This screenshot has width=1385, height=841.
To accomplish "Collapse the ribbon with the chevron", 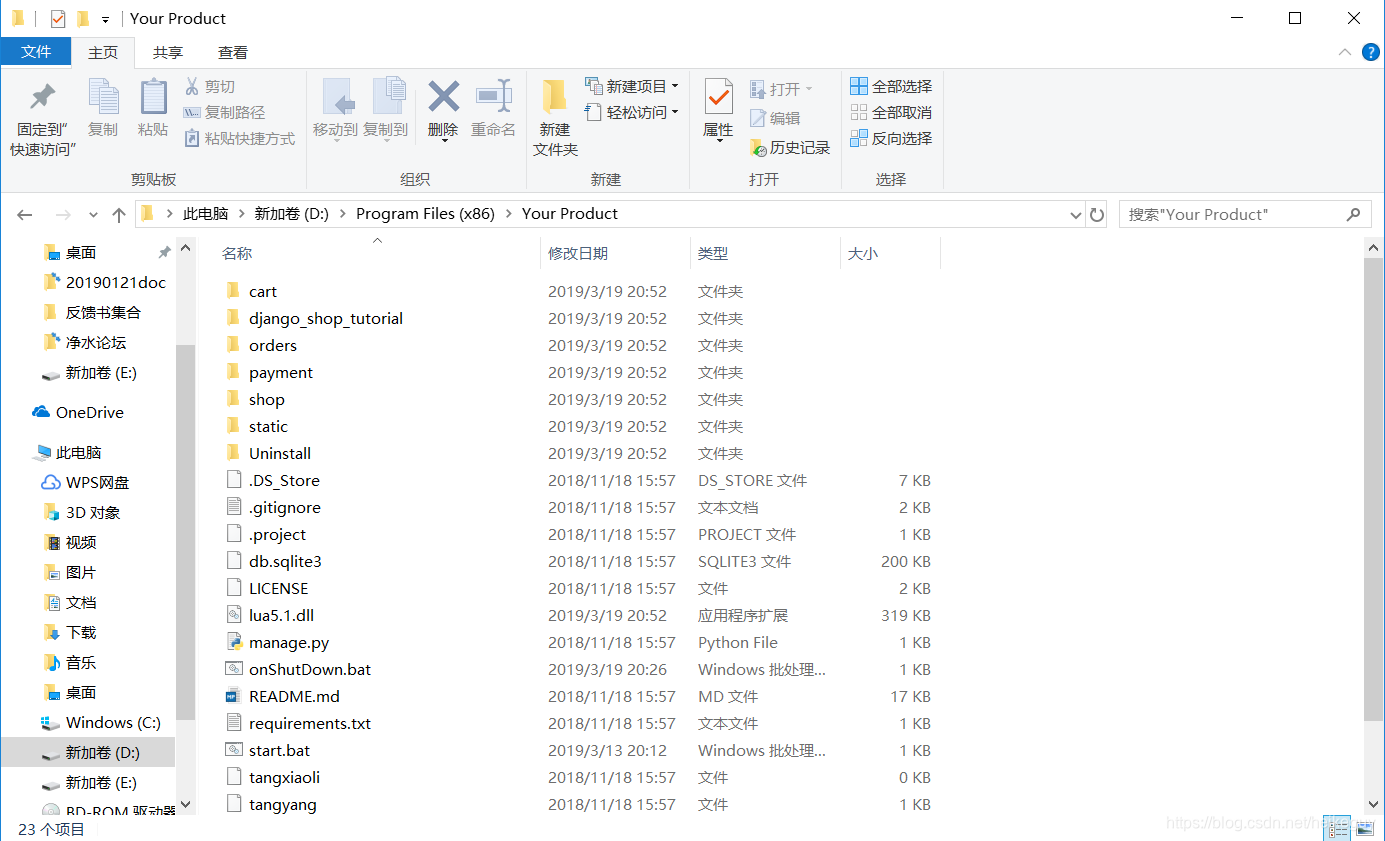I will 1344,52.
